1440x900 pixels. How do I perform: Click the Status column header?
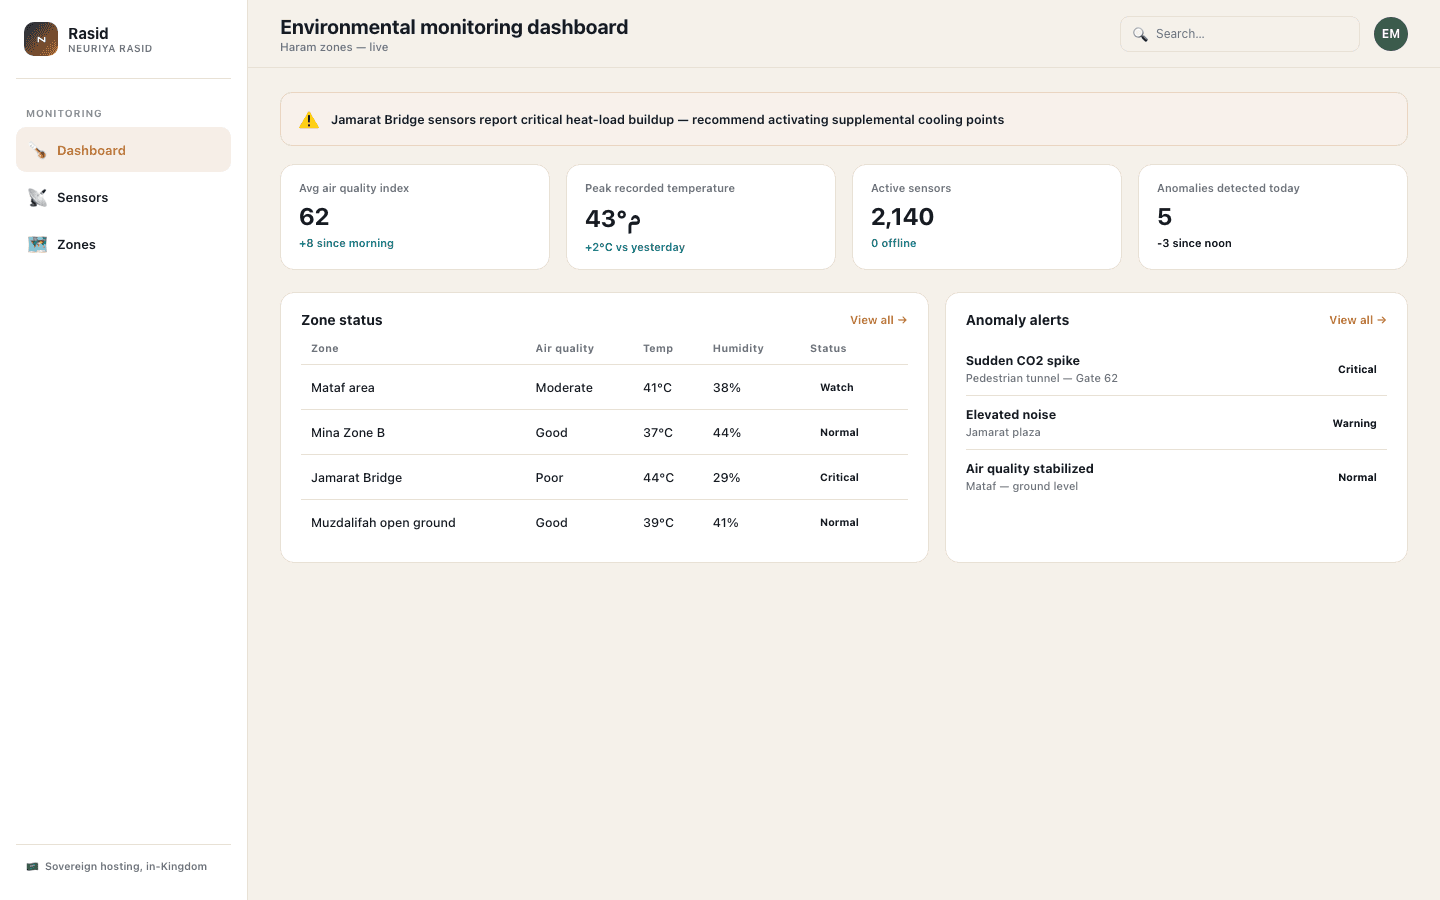tap(828, 349)
